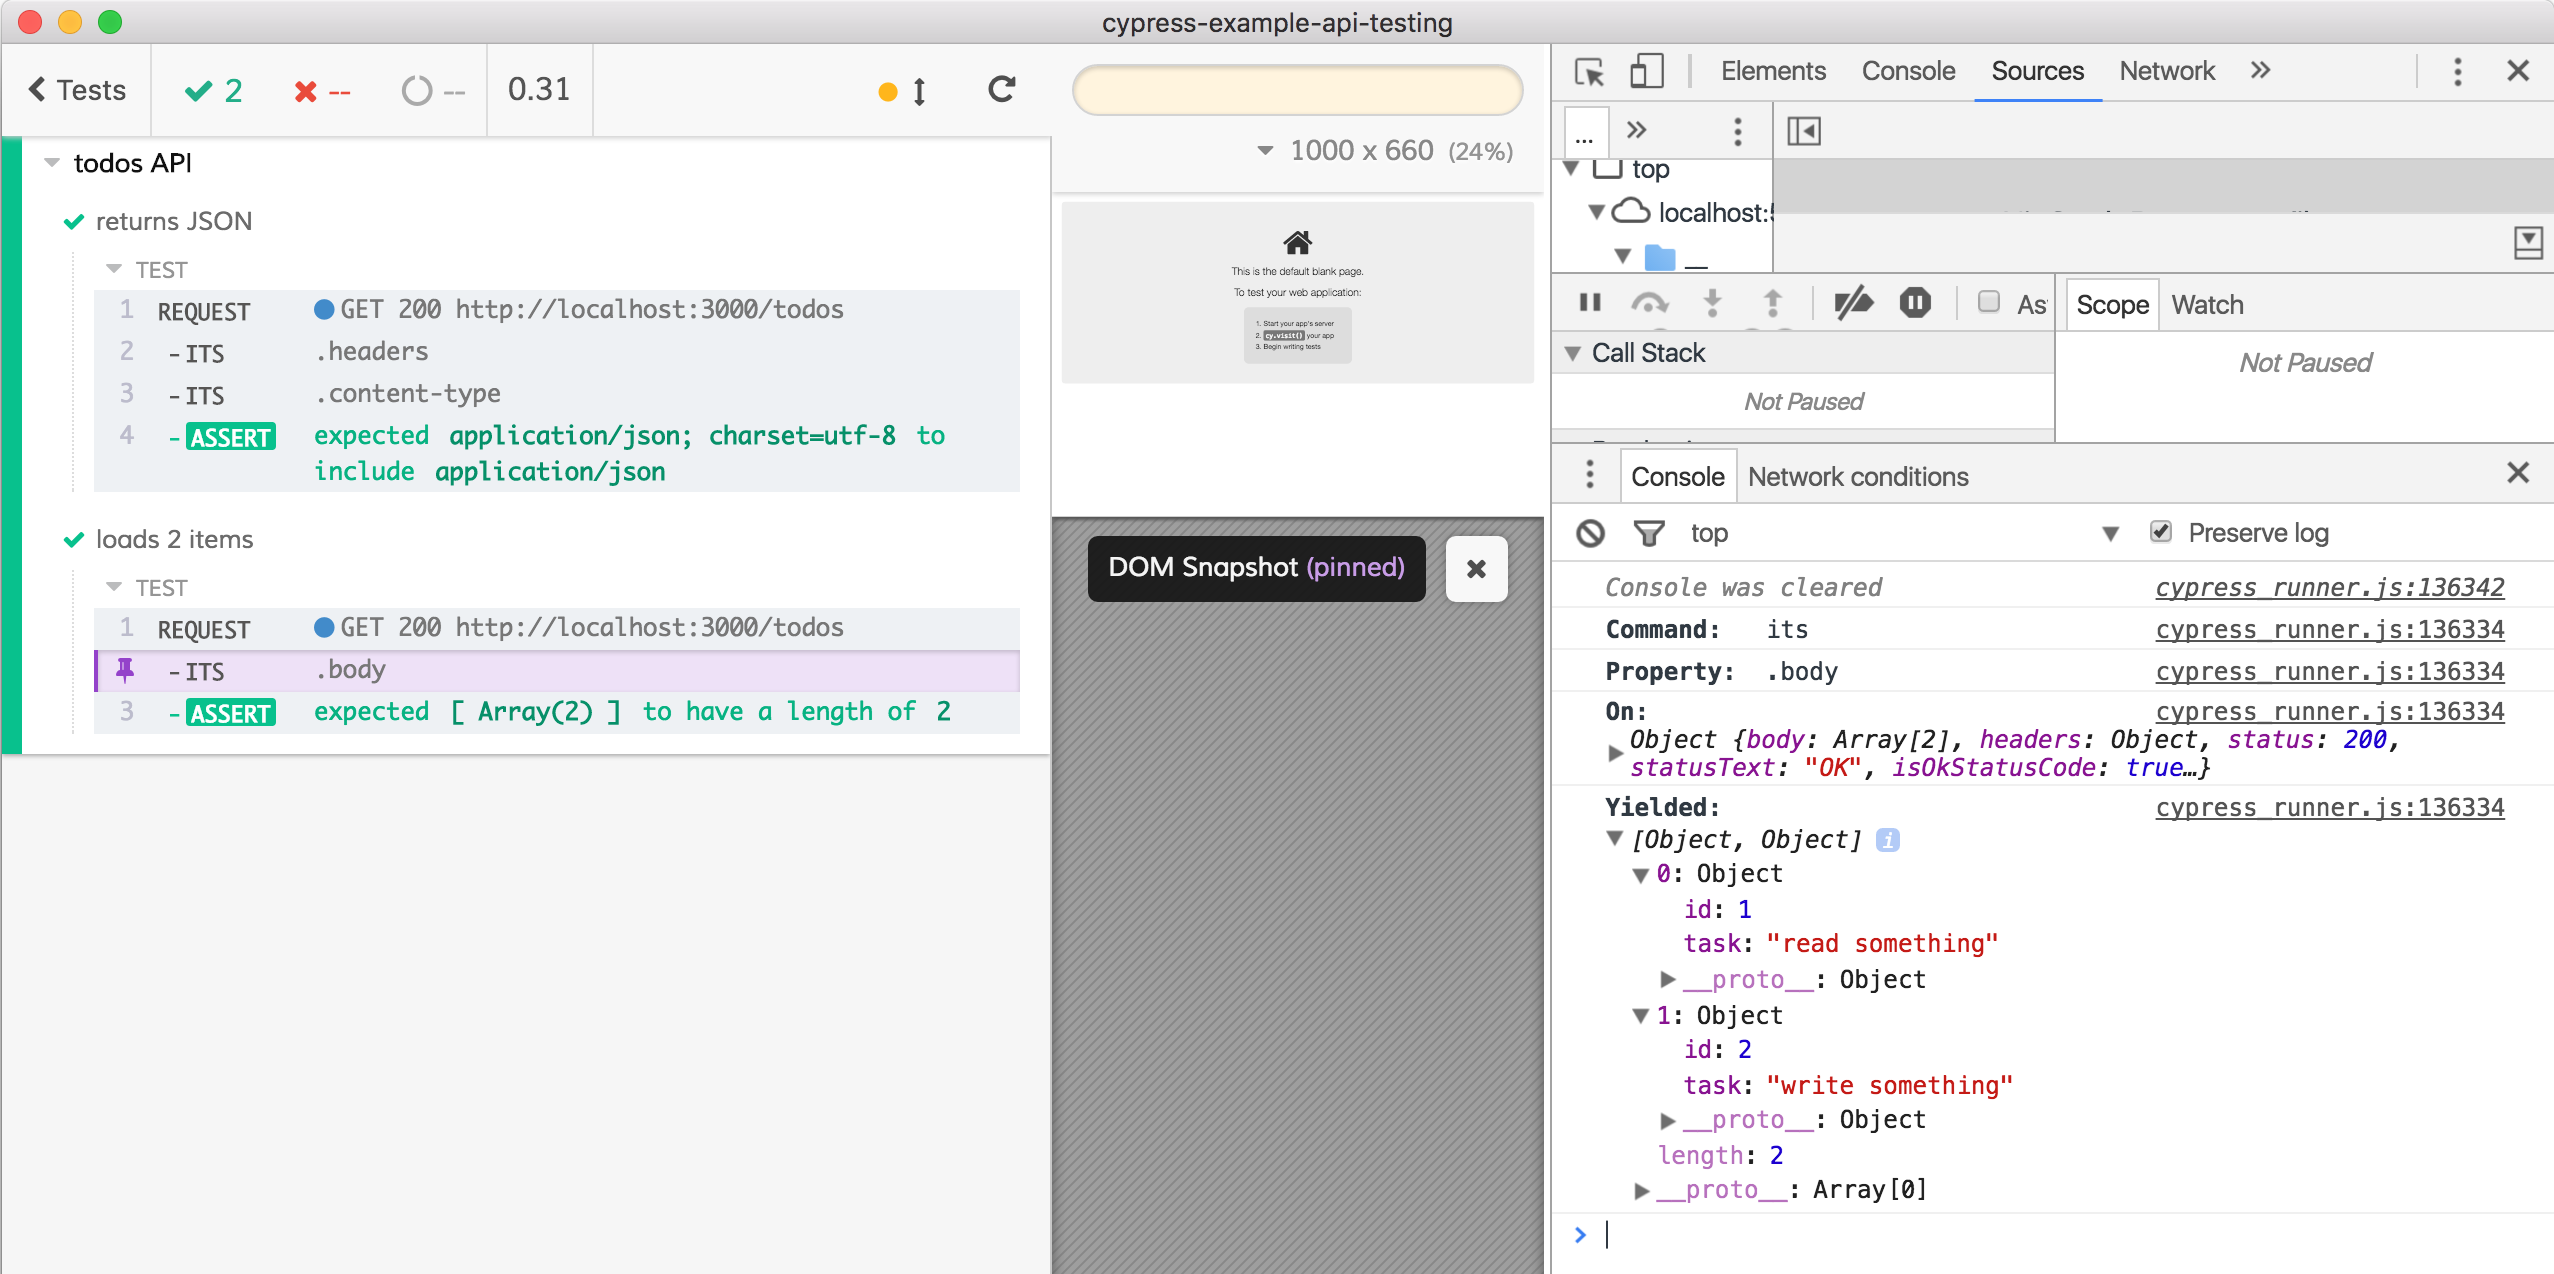Screen dimensions: 2554x1274
Task: Open cypress_runner.js:136342 source link
Action: pyautogui.click(x=2329, y=588)
